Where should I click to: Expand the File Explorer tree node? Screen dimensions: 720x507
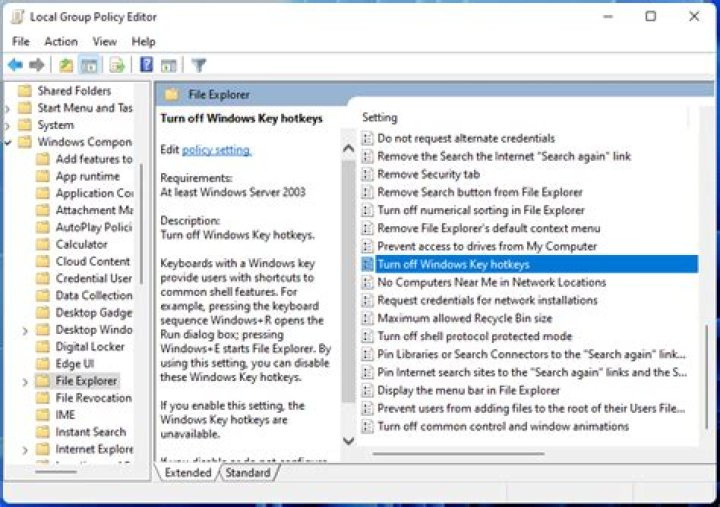tap(24, 381)
